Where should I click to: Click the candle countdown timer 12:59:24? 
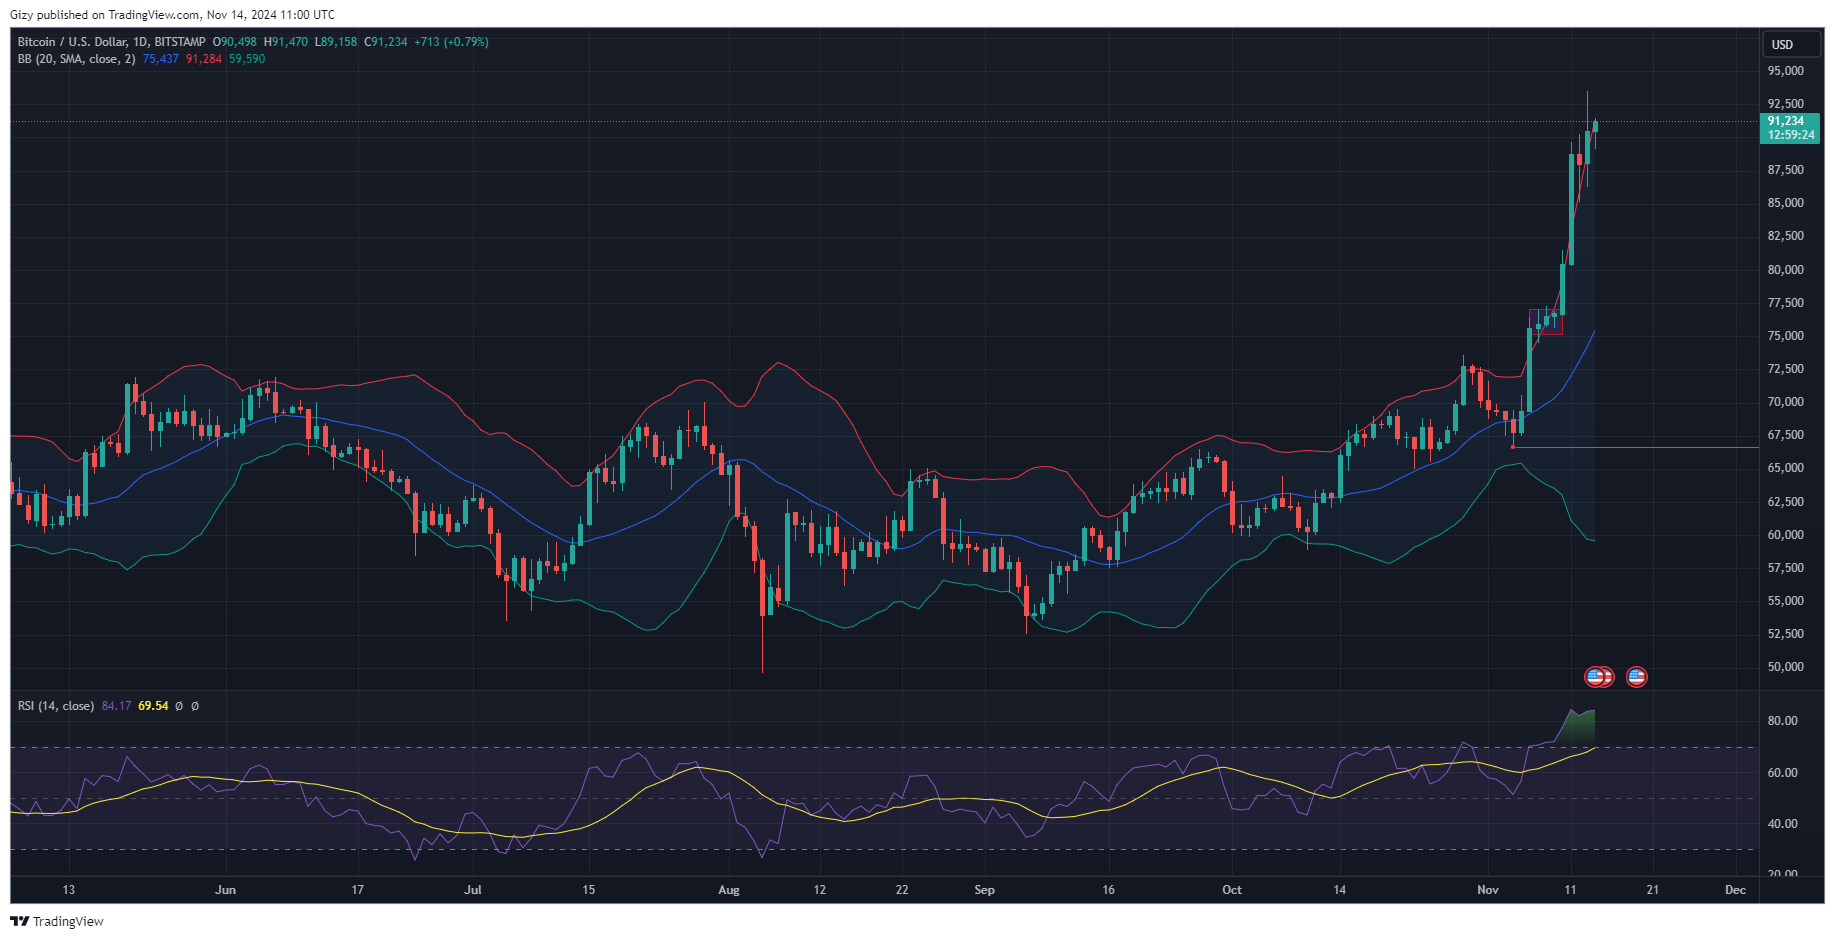click(x=1791, y=135)
